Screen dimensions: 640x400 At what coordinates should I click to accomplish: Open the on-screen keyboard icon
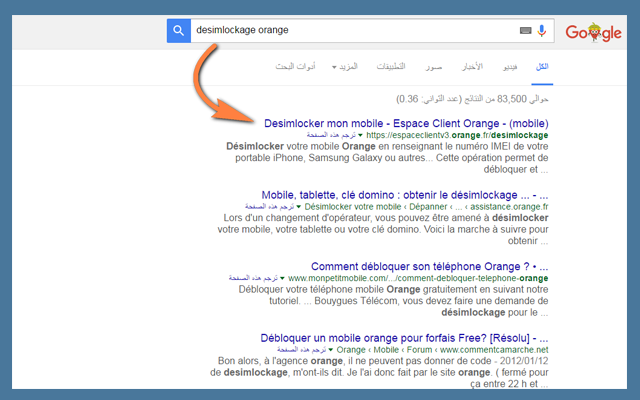pos(526,31)
